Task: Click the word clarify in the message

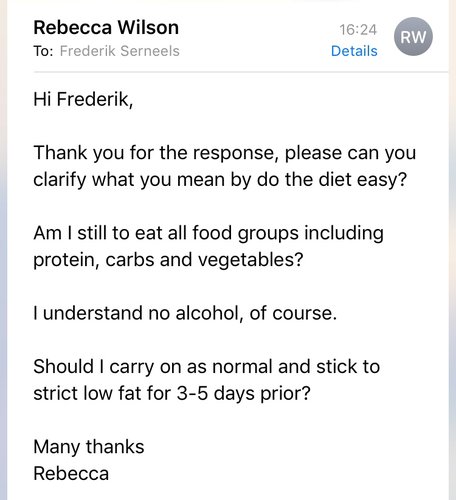Action: [60, 180]
